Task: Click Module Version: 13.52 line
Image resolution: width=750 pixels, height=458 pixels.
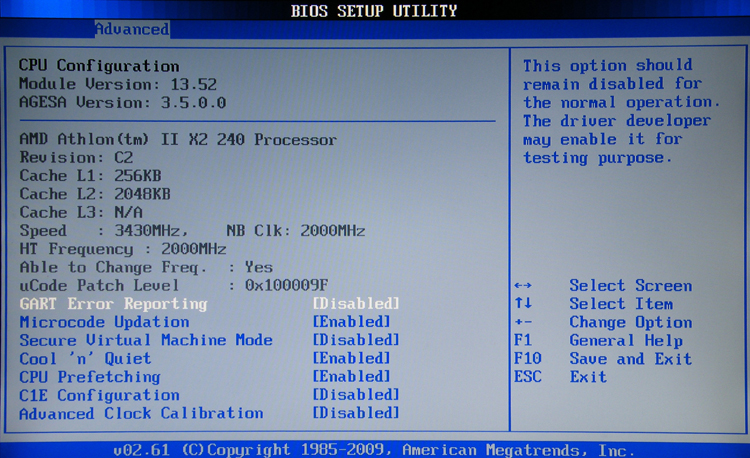Action: coord(118,85)
